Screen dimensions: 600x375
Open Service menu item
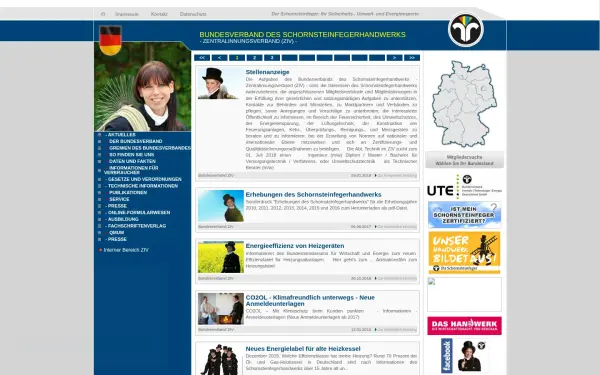point(119,199)
